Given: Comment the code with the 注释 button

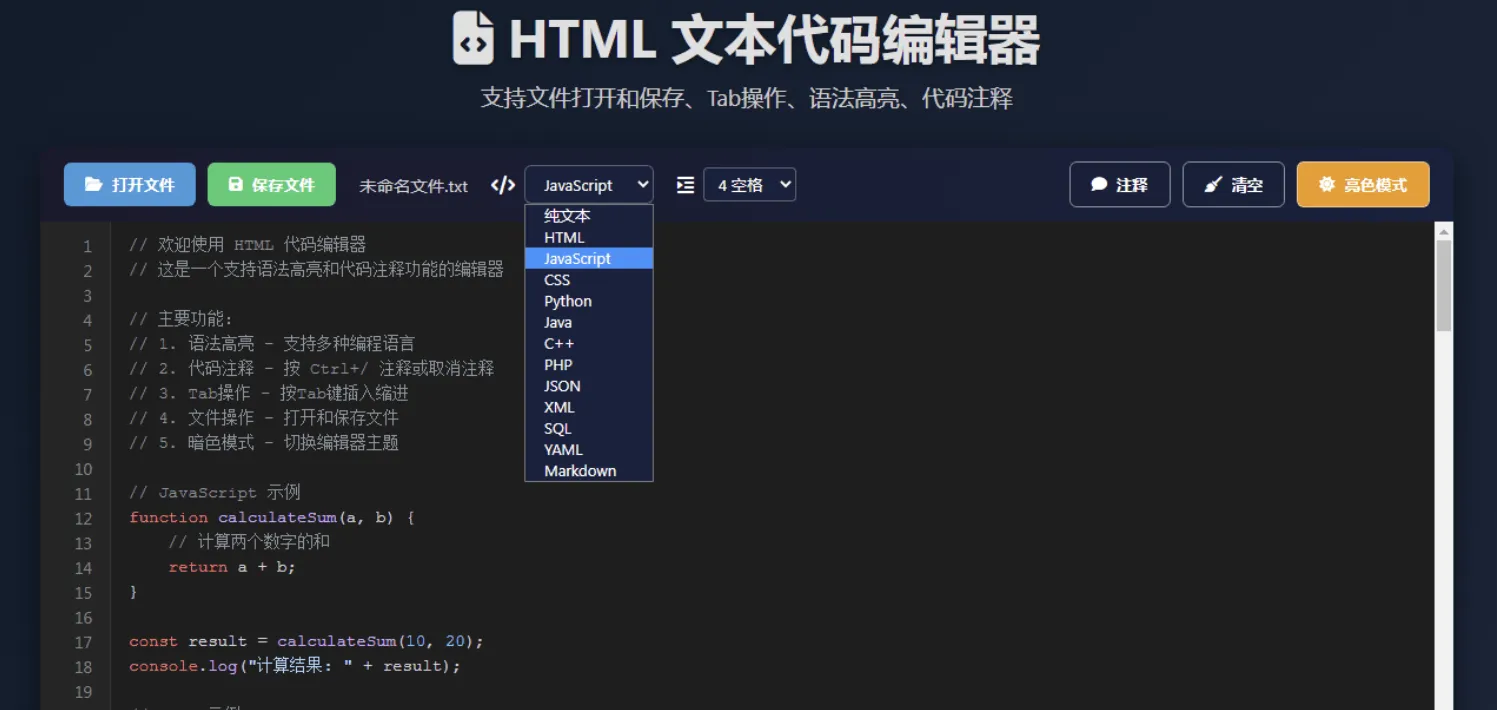Looking at the screenshot, I should 1120,184.
